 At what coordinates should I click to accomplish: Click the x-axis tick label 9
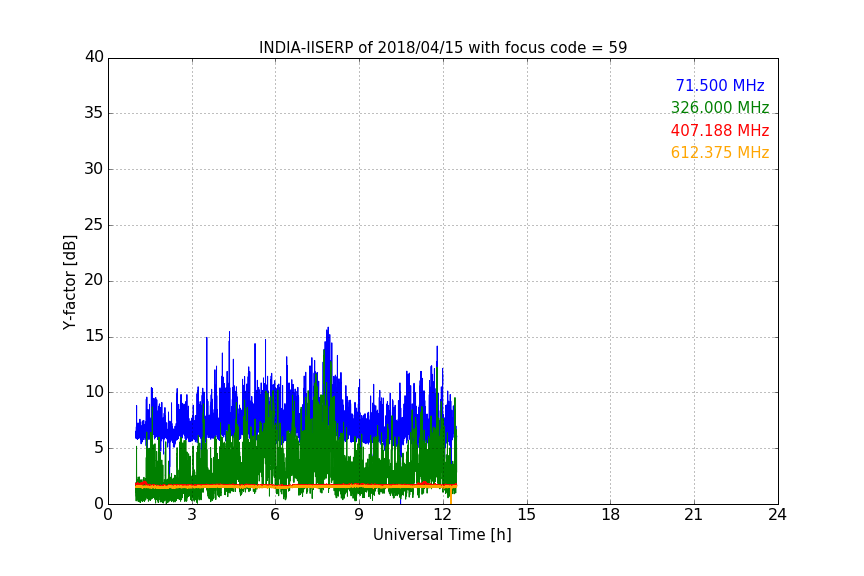[359, 515]
